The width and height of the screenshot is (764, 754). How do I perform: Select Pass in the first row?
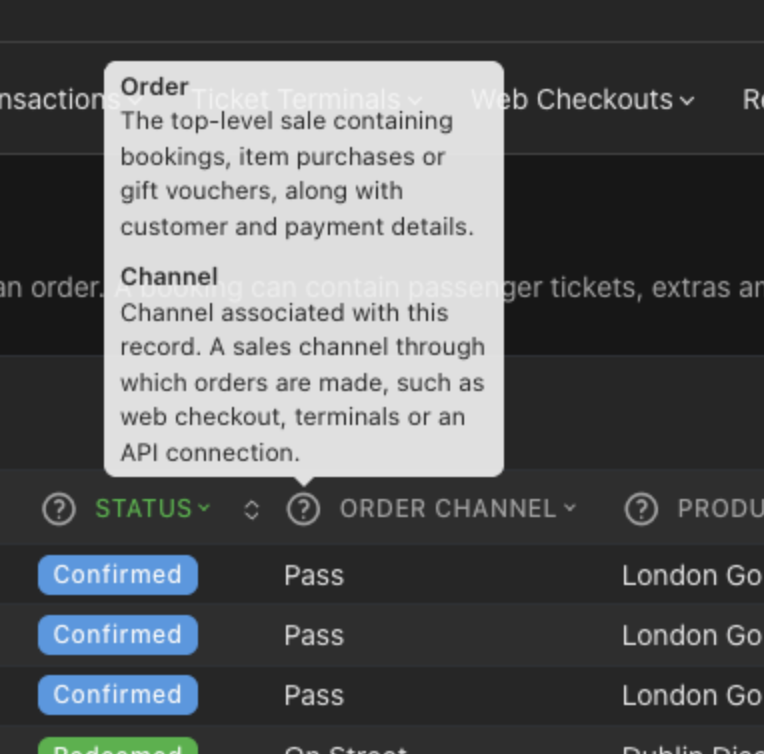(314, 575)
